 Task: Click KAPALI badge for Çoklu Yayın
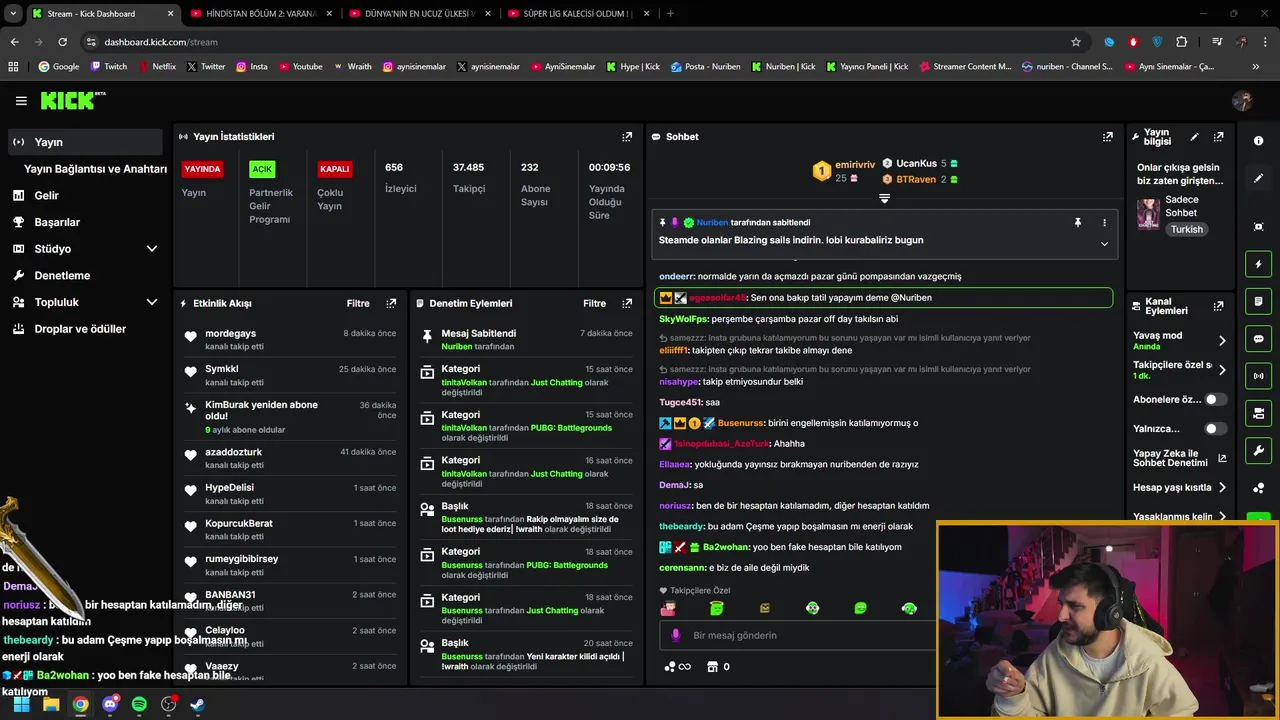tap(334, 169)
